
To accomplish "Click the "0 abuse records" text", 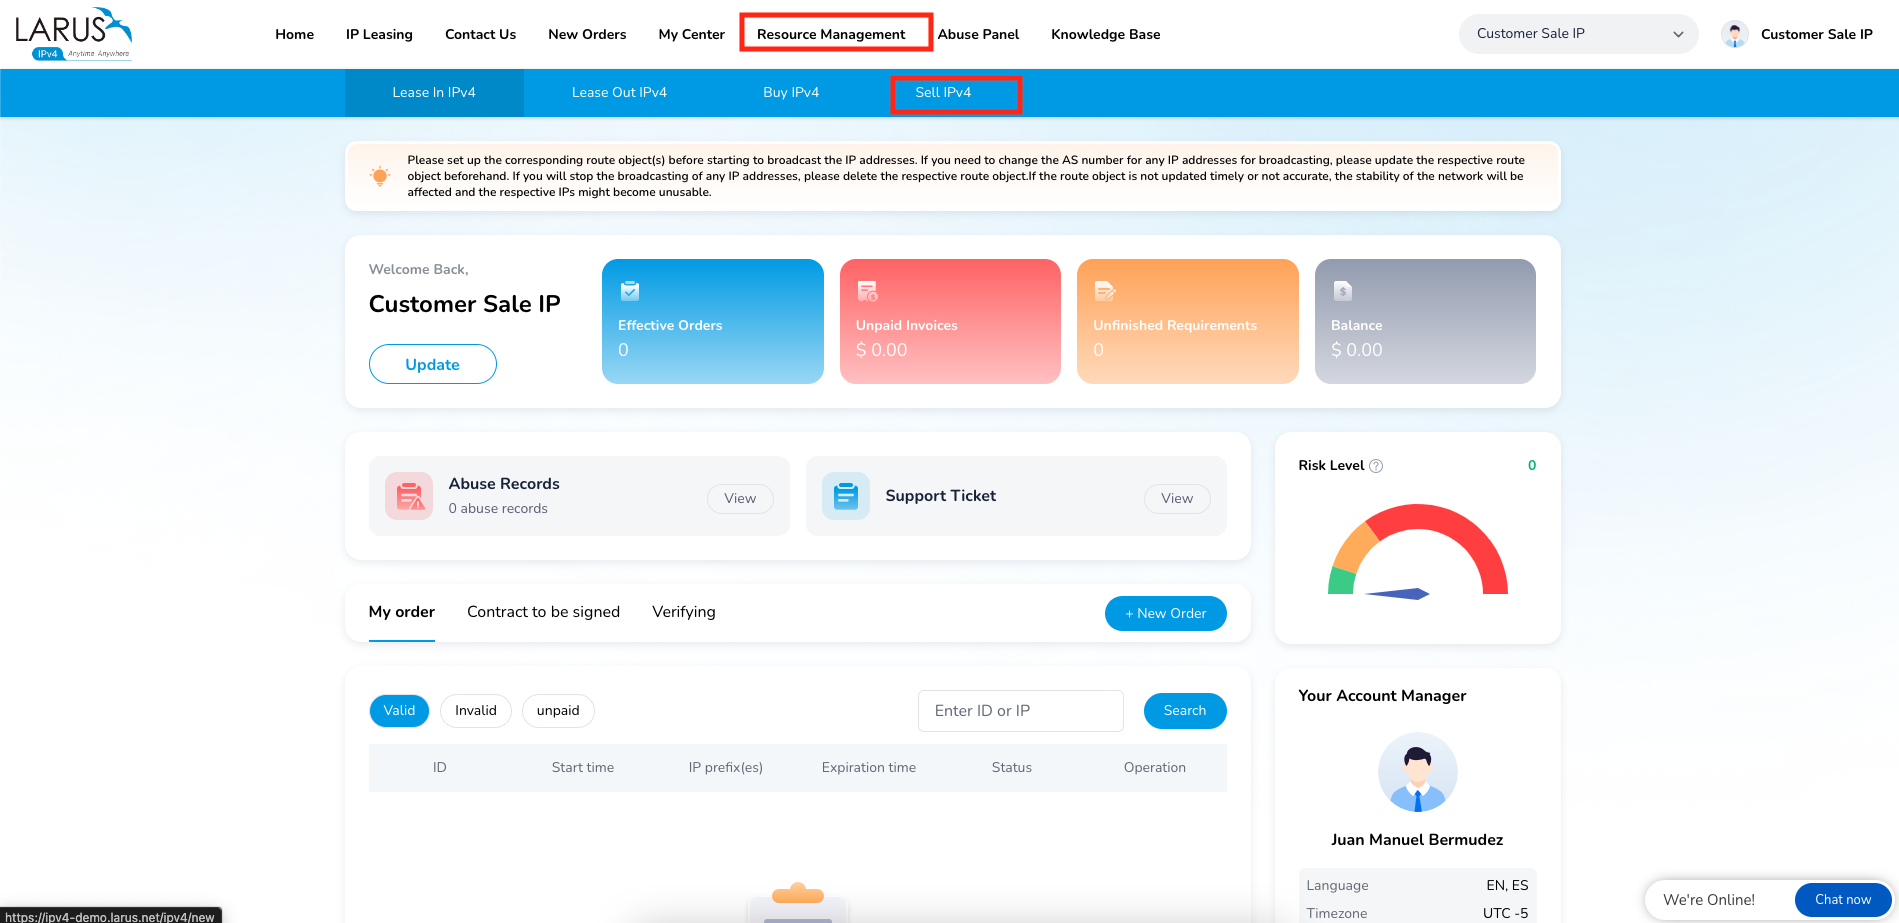I will click(498, 509).
